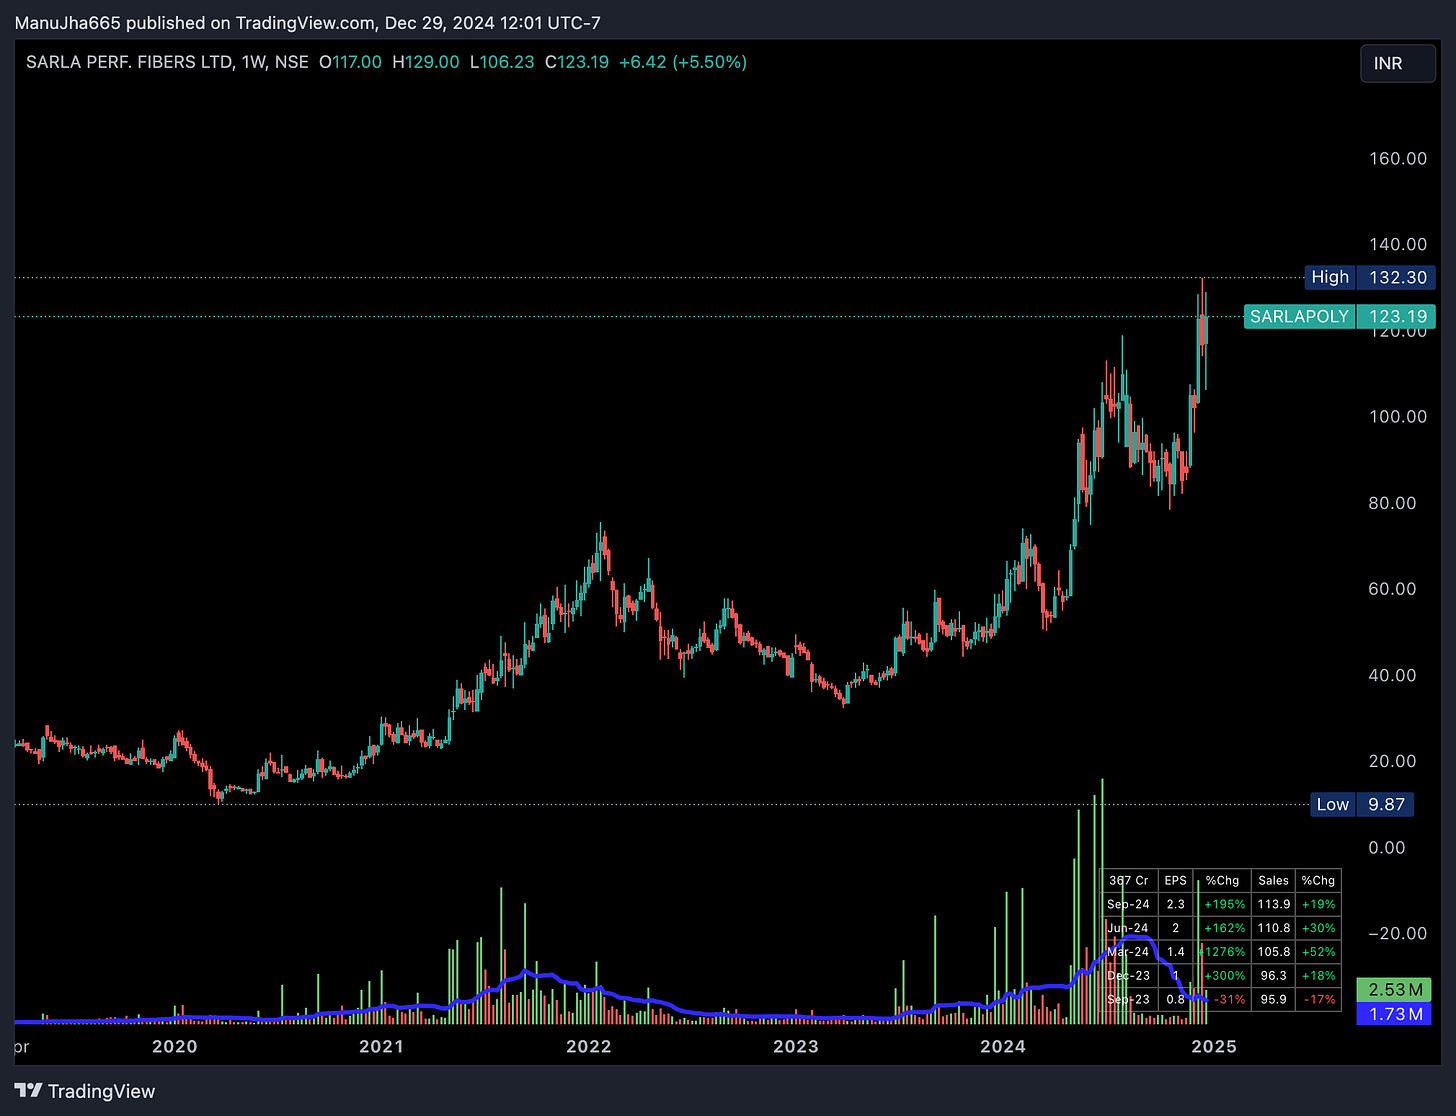The image size is (1456, 1116).
Task: Click the Mar-24 row label
Action: click(1129, 952)
